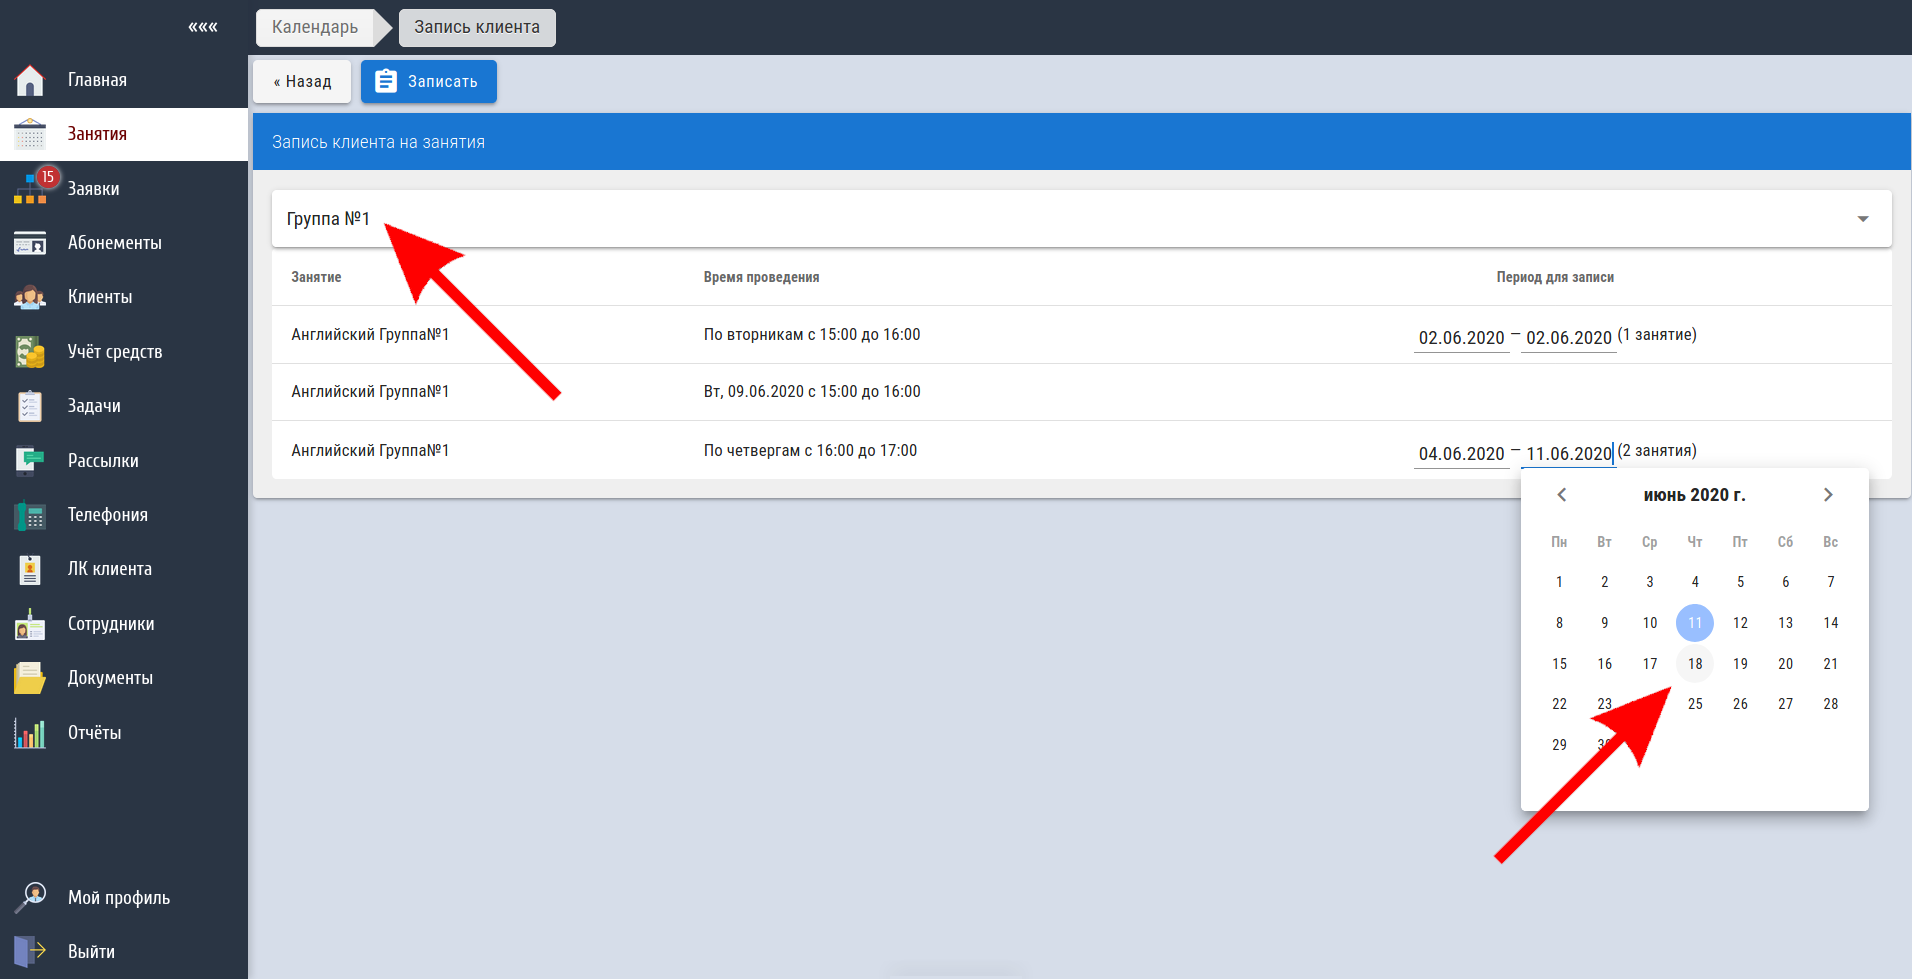Click the Thursday start date 04.06.2020 field

pos(1461,454)
